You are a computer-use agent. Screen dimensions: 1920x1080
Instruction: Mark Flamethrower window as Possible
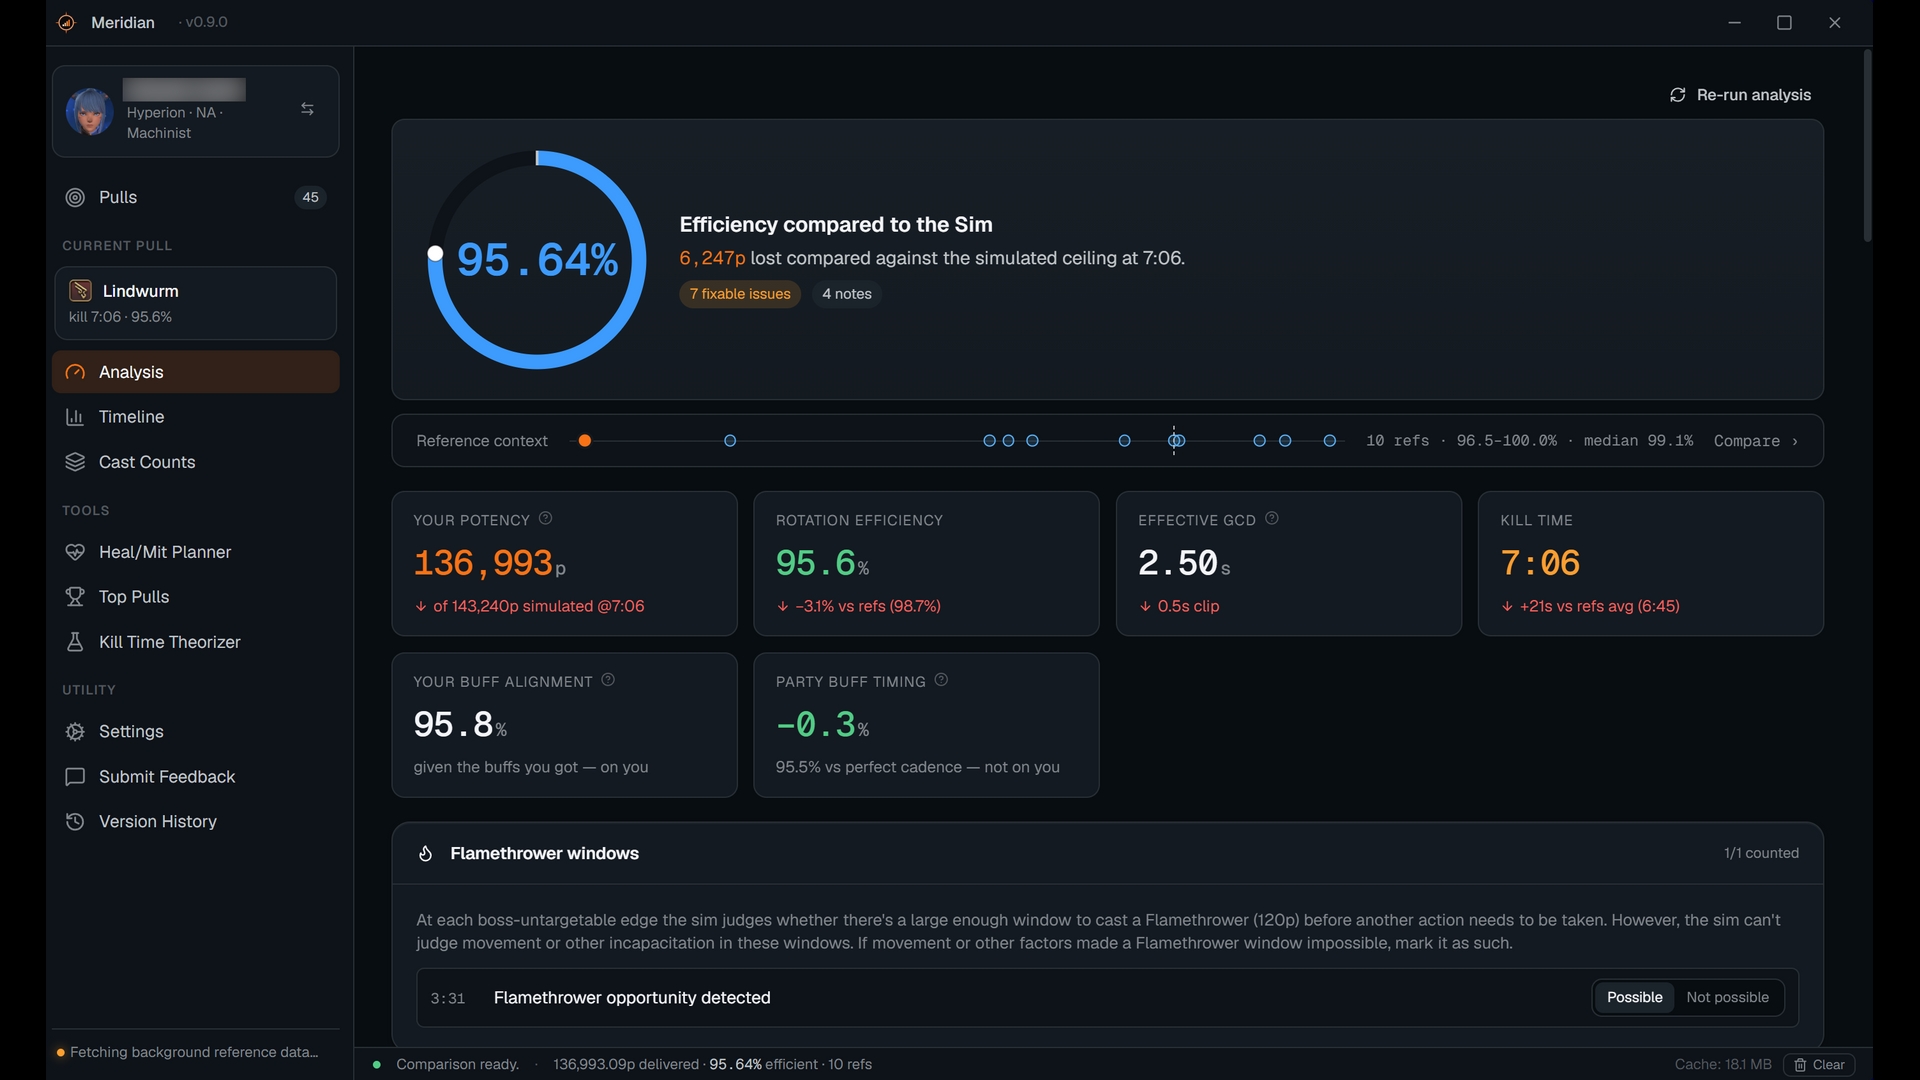tap(1634, 998)
